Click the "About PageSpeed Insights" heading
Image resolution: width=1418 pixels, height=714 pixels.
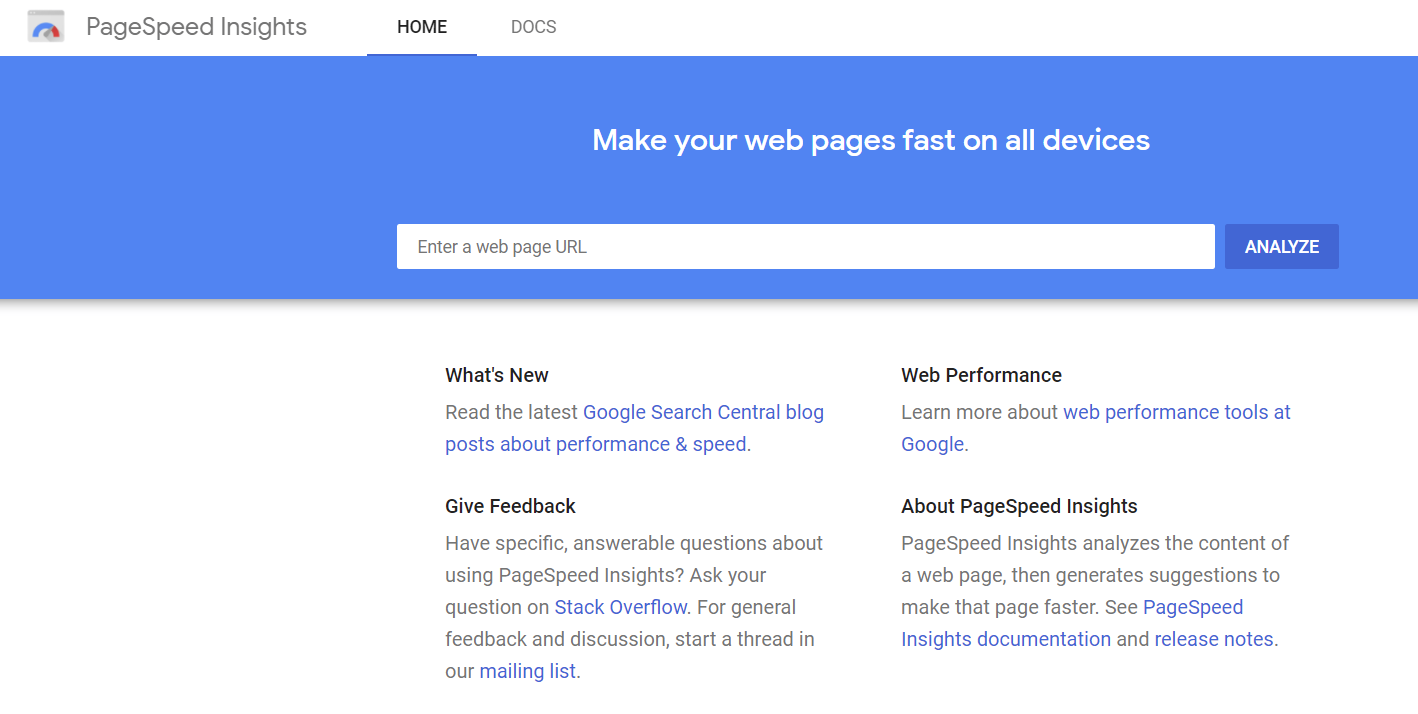tap(1019, 506)
